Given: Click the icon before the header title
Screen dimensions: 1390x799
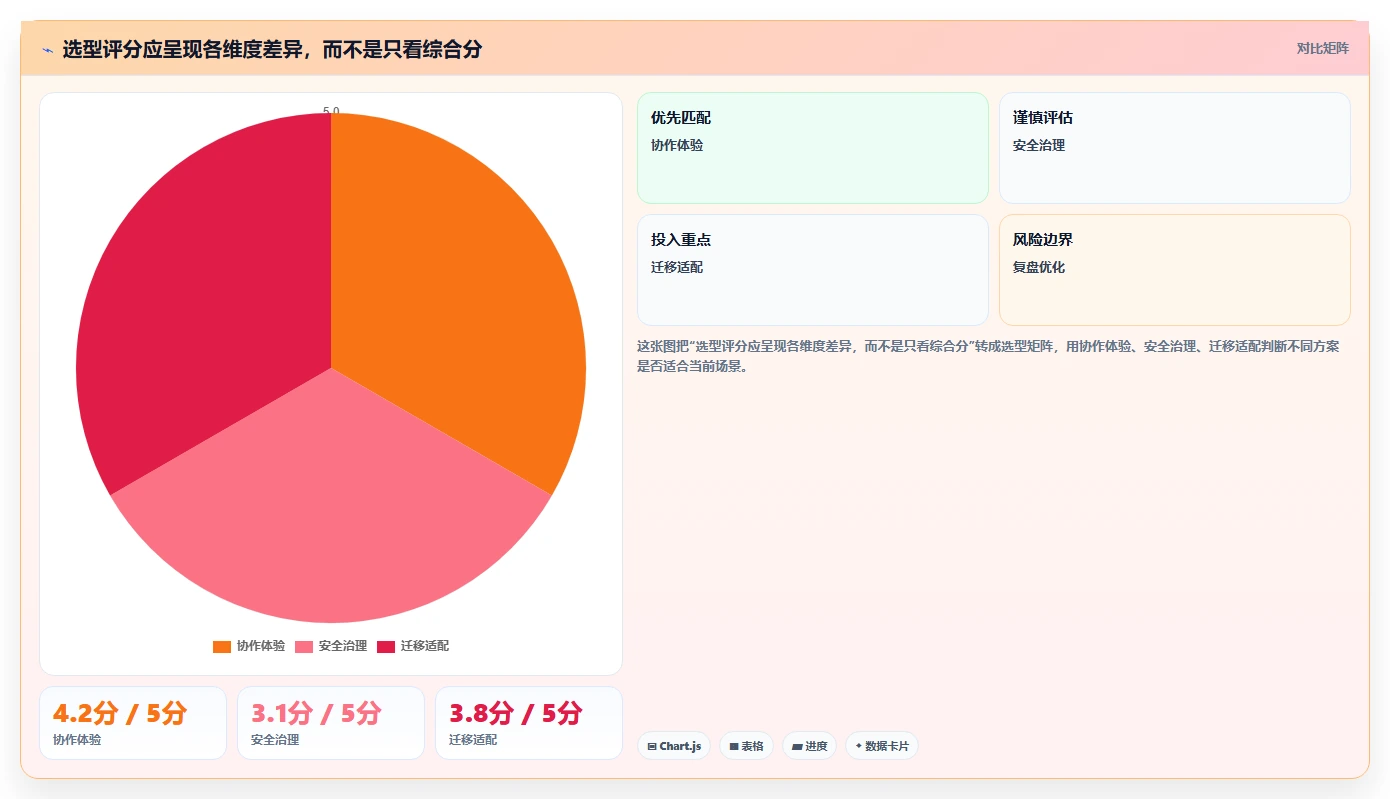Looking at the screenshot, I should click(x=47, y=49).
